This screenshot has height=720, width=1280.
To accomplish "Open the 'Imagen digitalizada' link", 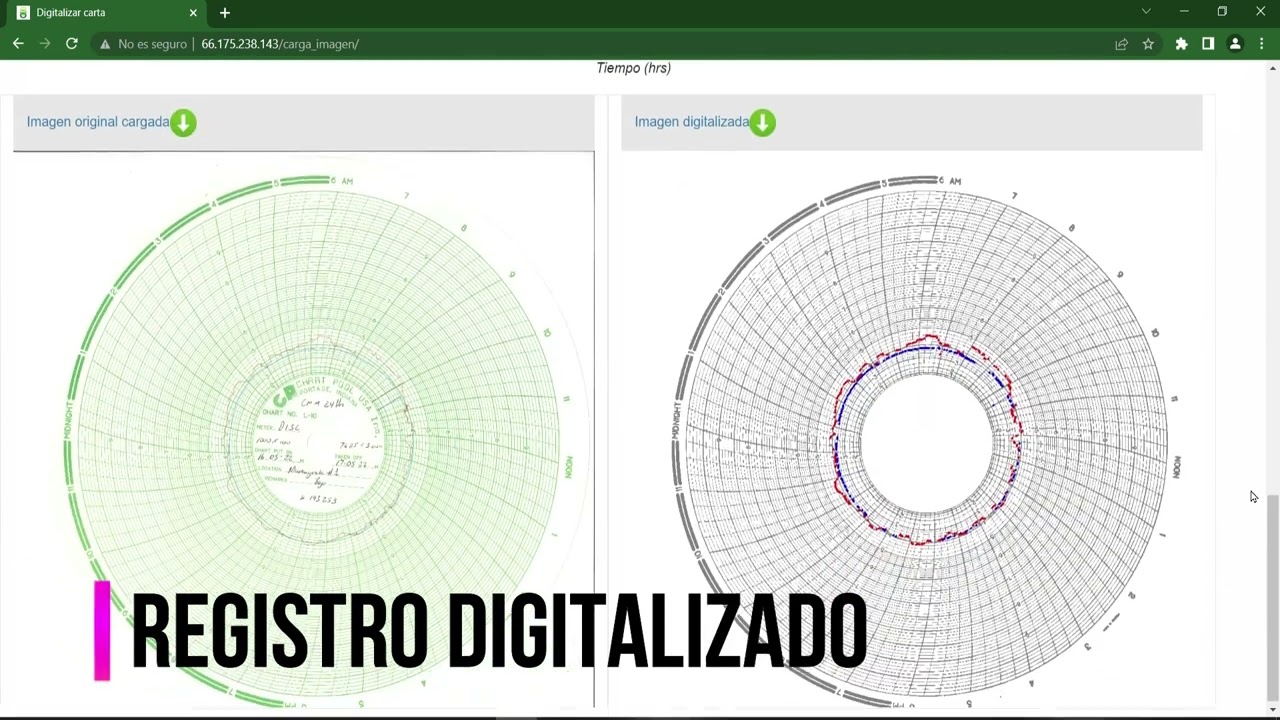I will coord(692,122).
